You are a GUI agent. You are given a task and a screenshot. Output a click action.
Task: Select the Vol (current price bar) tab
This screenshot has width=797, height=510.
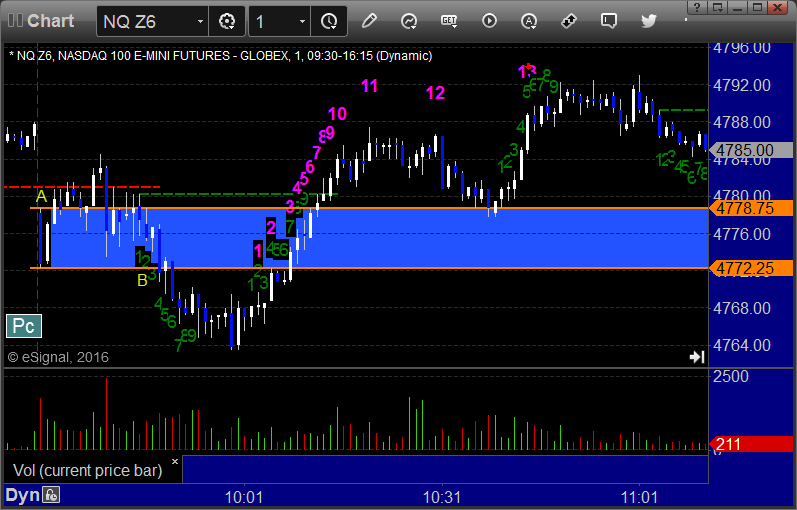(x=87, y=470)
